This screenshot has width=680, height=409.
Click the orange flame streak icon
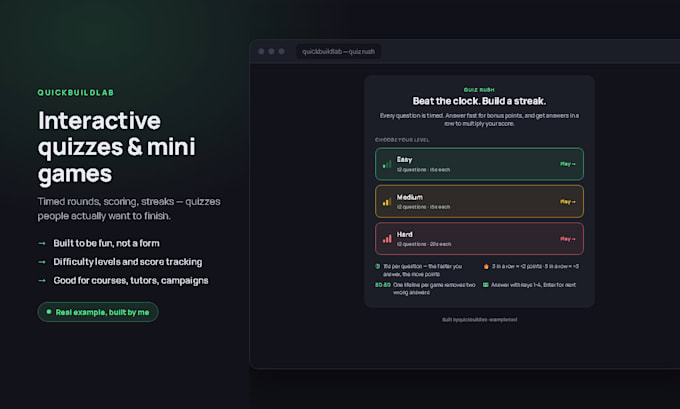tap(486, 266)
